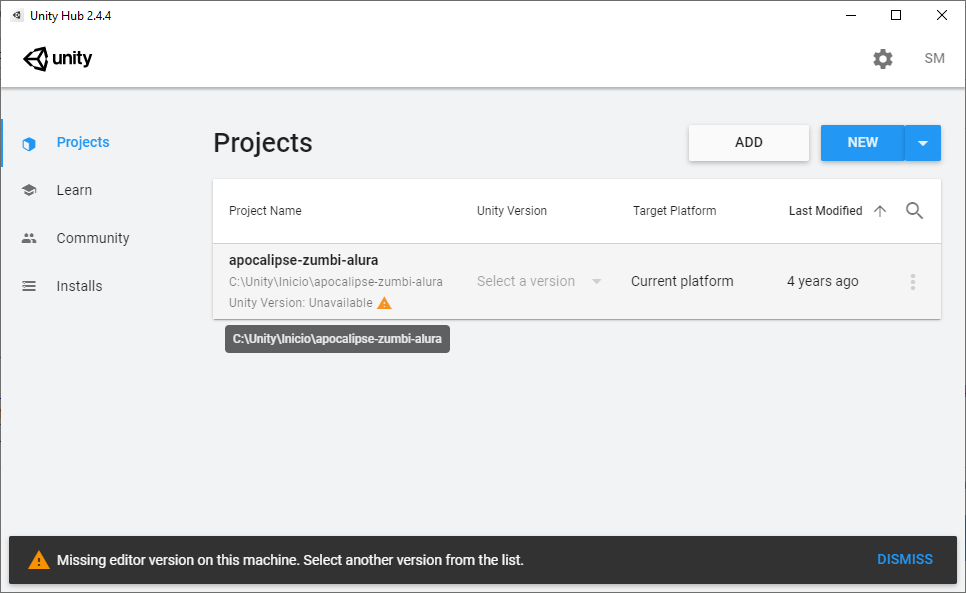Screen dimensions: 966x593
Task: Click the Target Platform column header
Action: (x=675, y=211)
